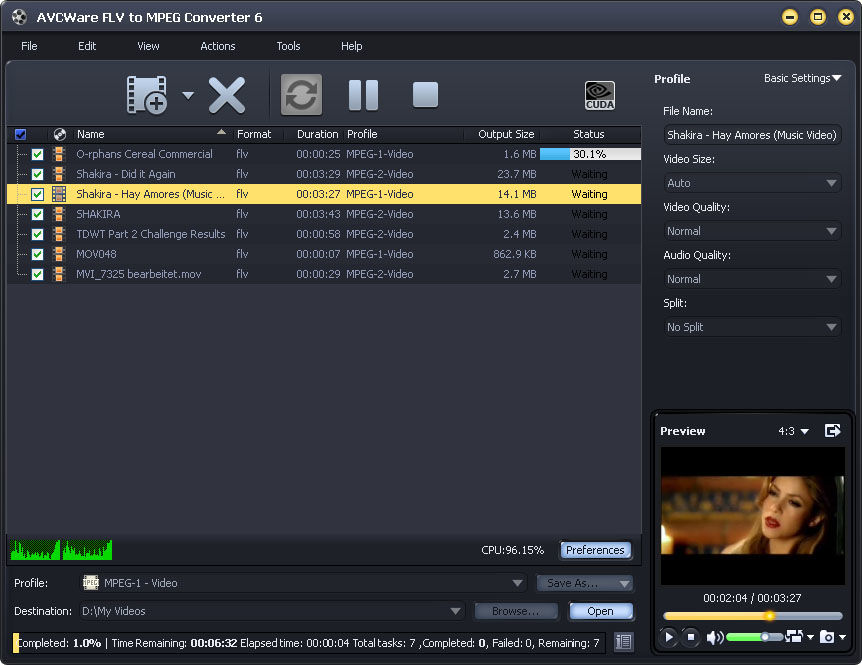Click the preview compare-mode icon
Viewport: 862px width, 665px height.
tap(794, 636)
